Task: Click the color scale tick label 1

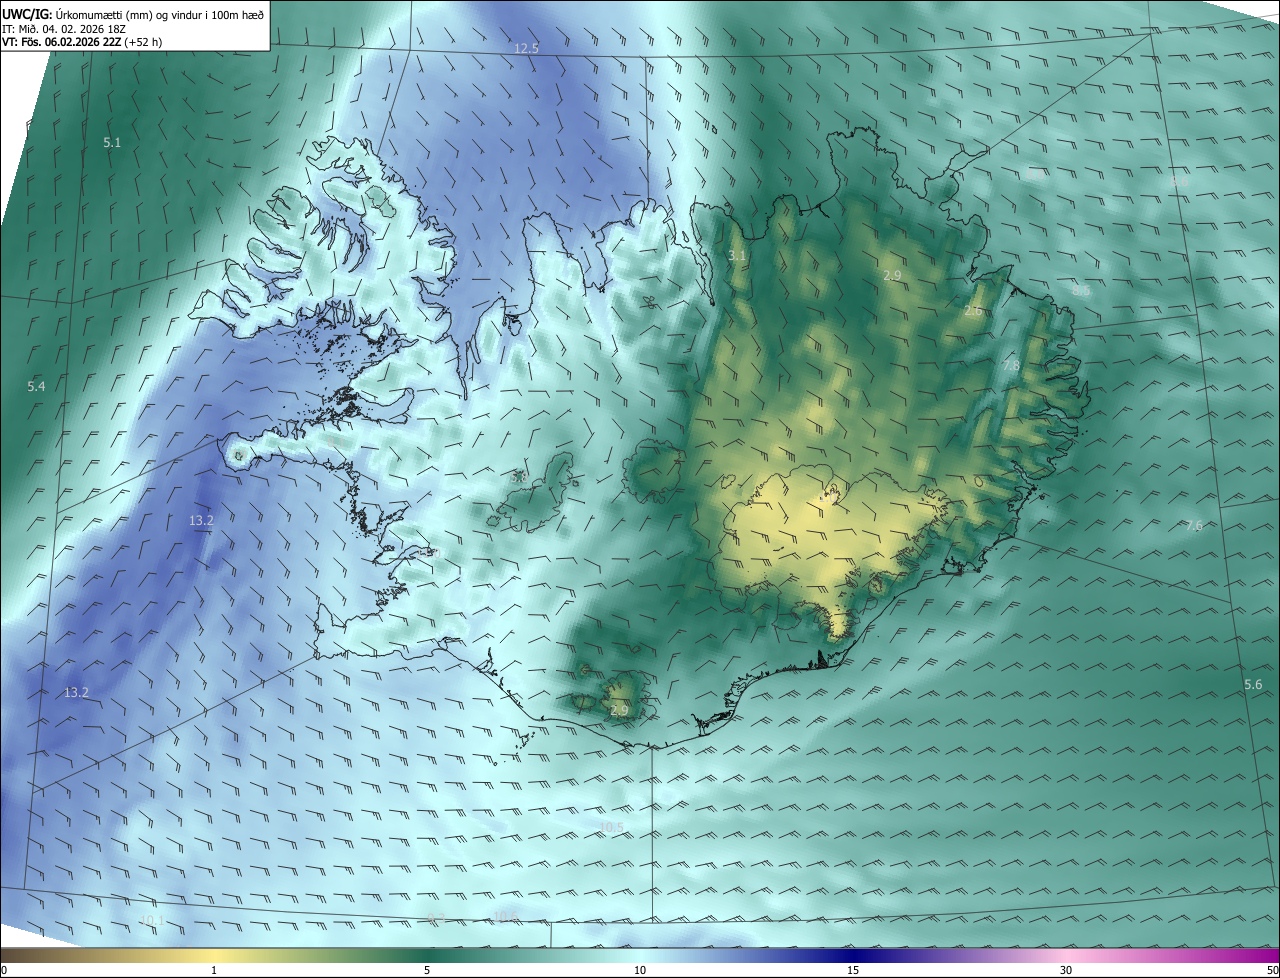Action: [214, 970]
